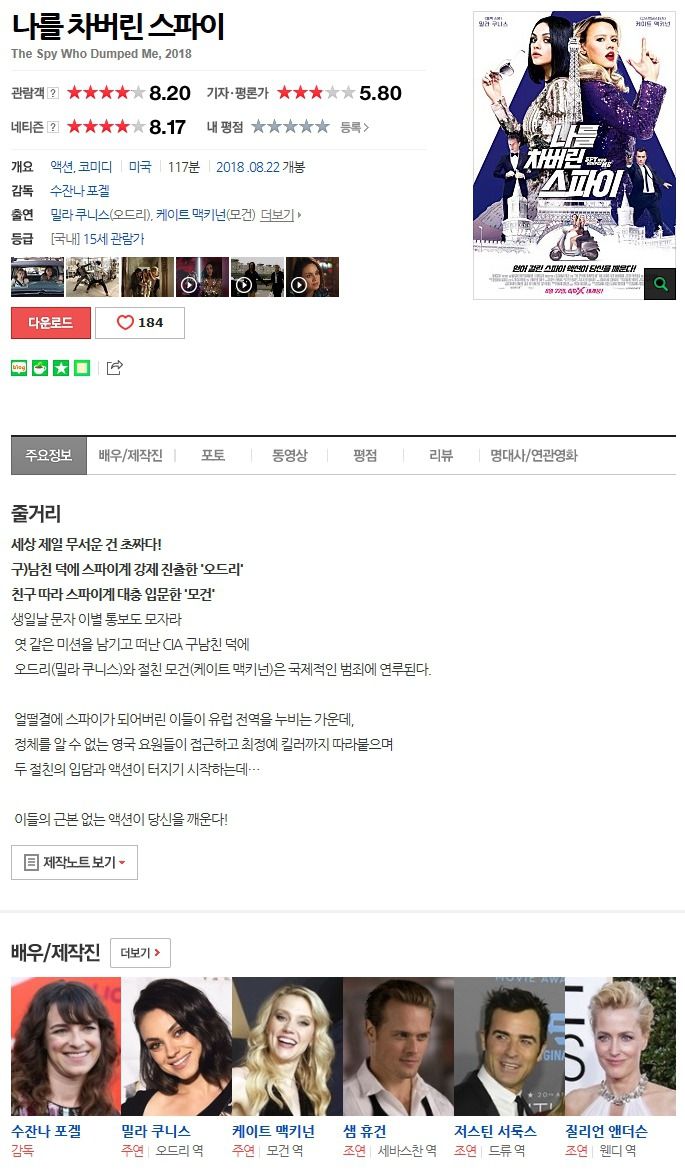The height and width of the screenshot is (1170, 685).
Task: Open 밀라 쿠니스 actor photo
Action: tap(176, 1046)
